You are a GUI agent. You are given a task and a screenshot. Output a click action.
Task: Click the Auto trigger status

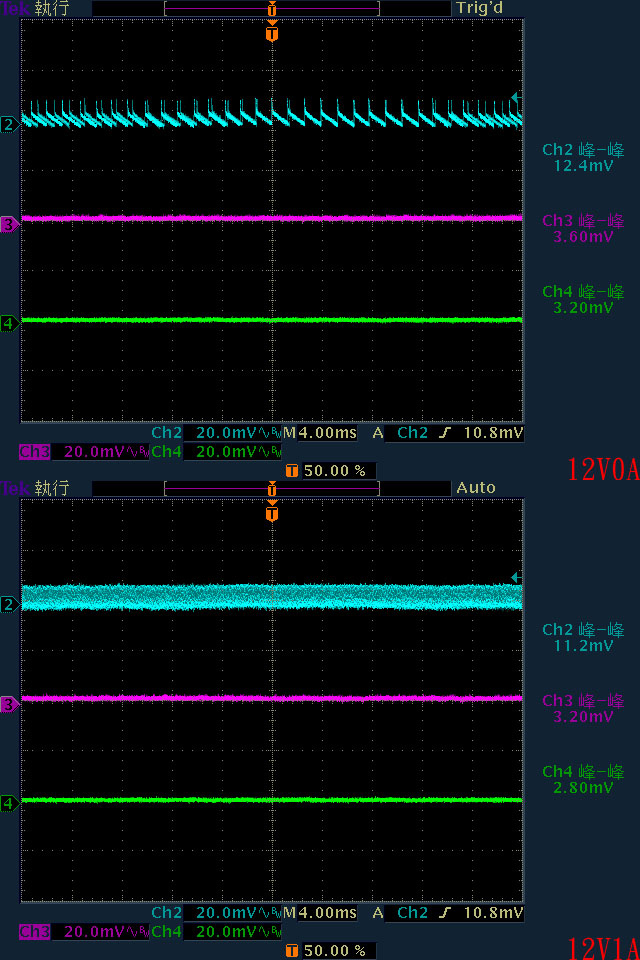click(x=476, y=488)
